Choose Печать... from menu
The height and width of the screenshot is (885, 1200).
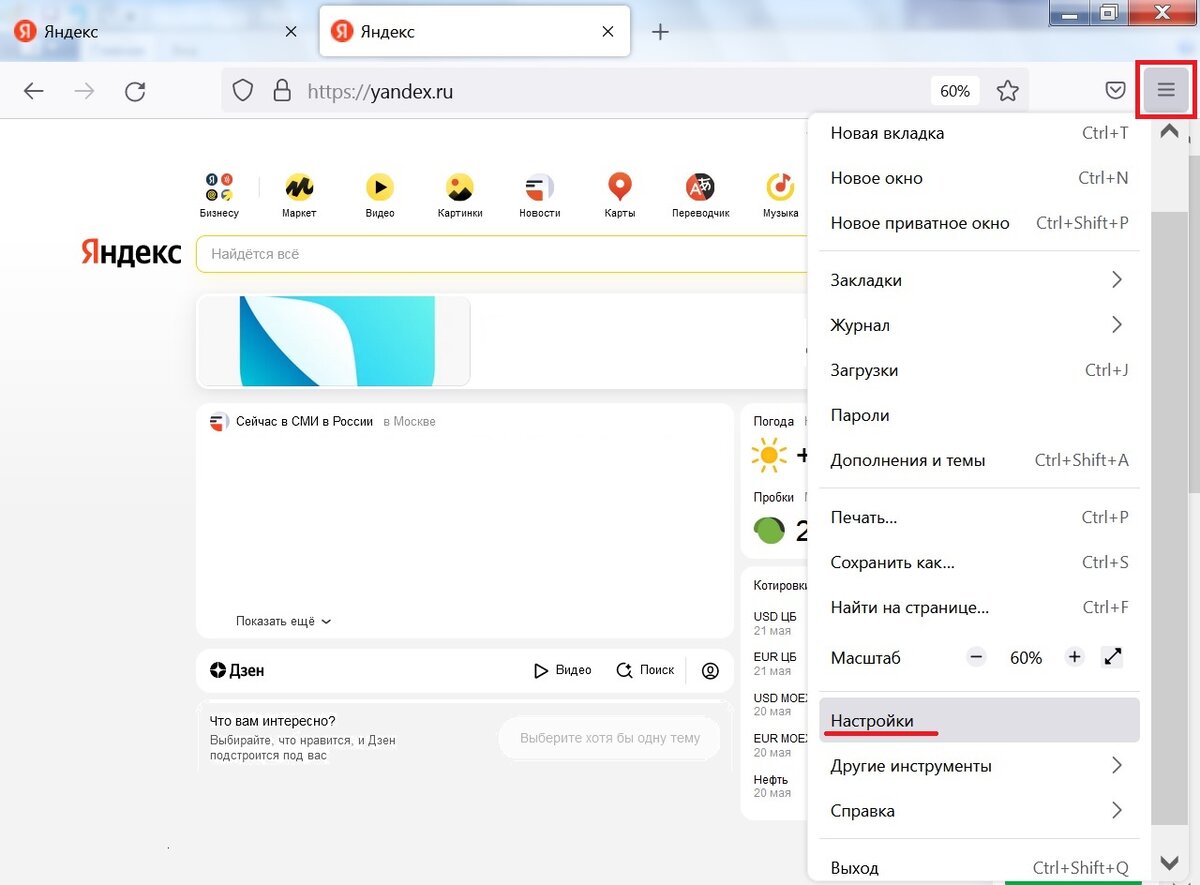point(979,517)
